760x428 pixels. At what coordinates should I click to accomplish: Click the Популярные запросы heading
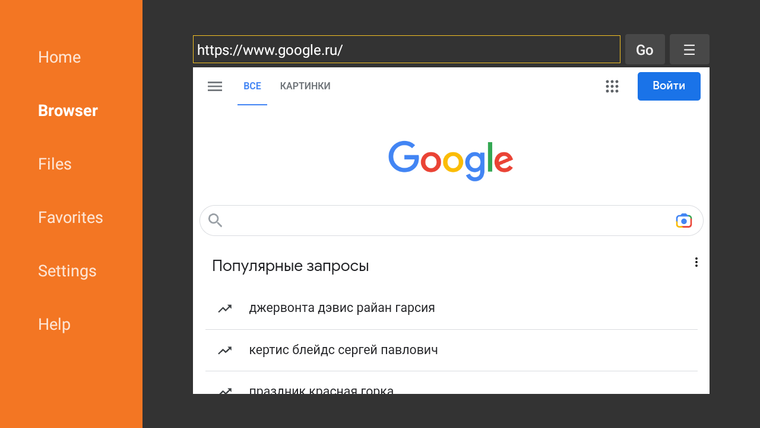(x=290, y=266)
